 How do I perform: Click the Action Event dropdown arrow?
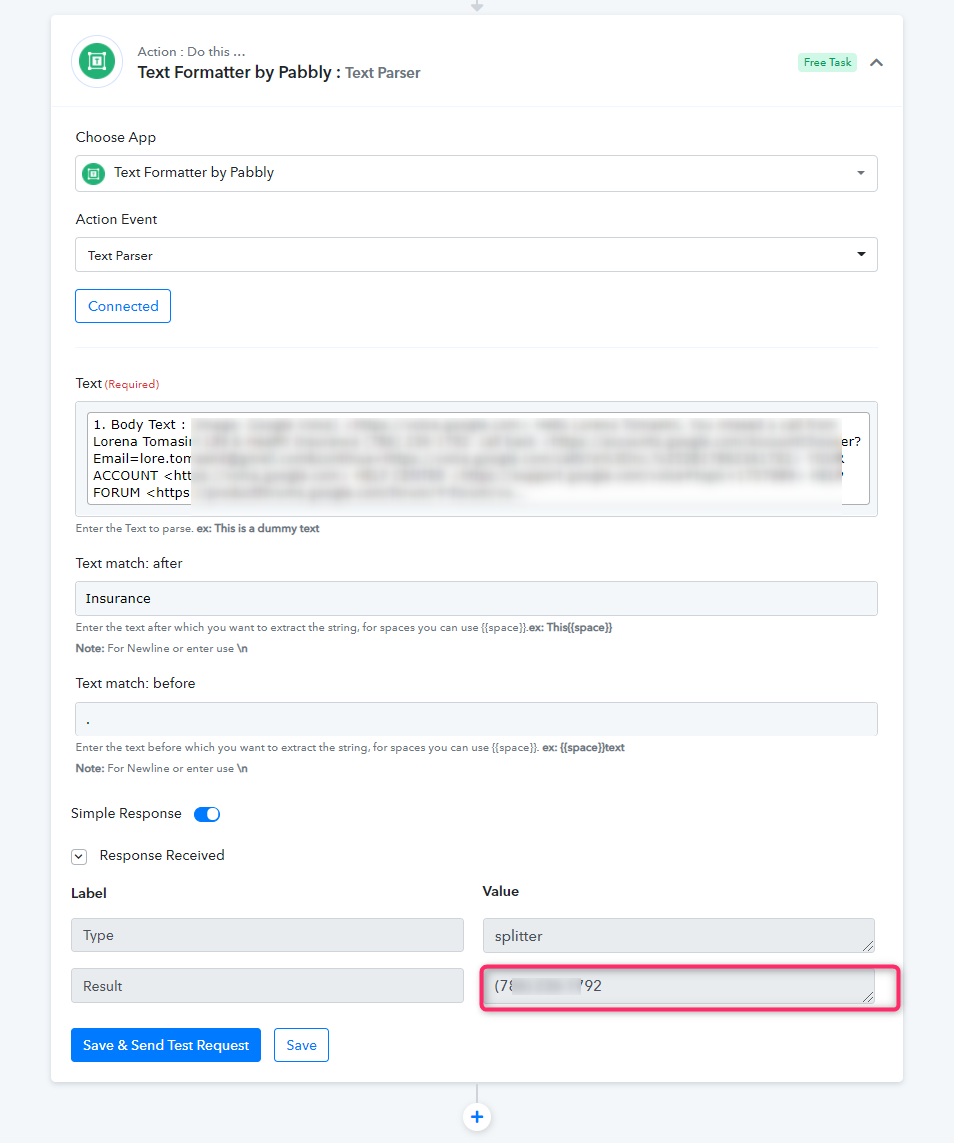tap(861, 254)
